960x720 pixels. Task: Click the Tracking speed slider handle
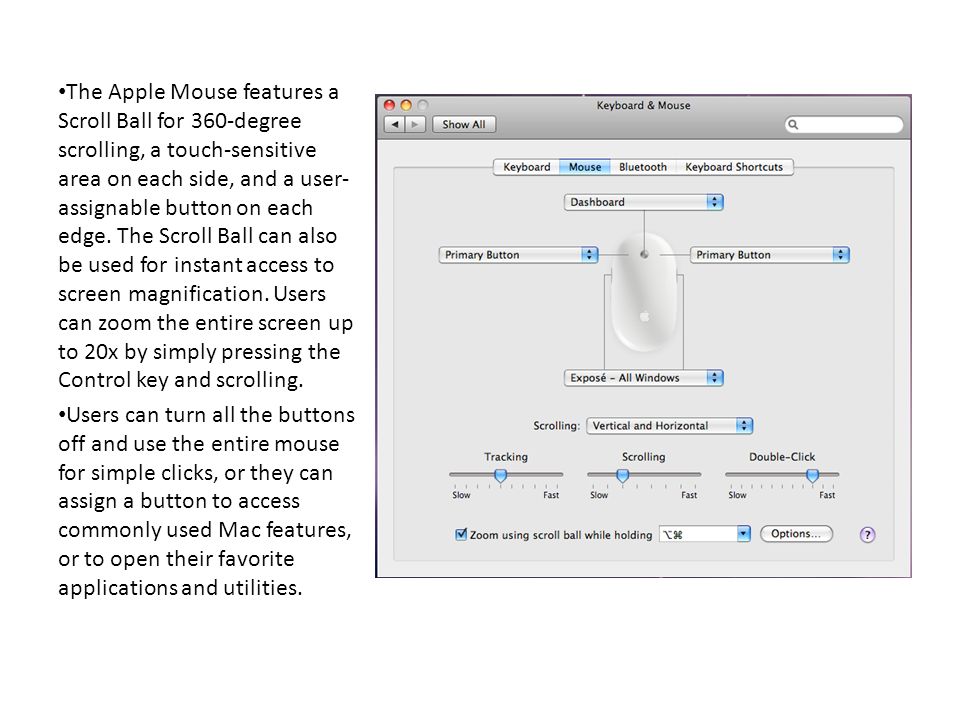[x=500, y=476]
